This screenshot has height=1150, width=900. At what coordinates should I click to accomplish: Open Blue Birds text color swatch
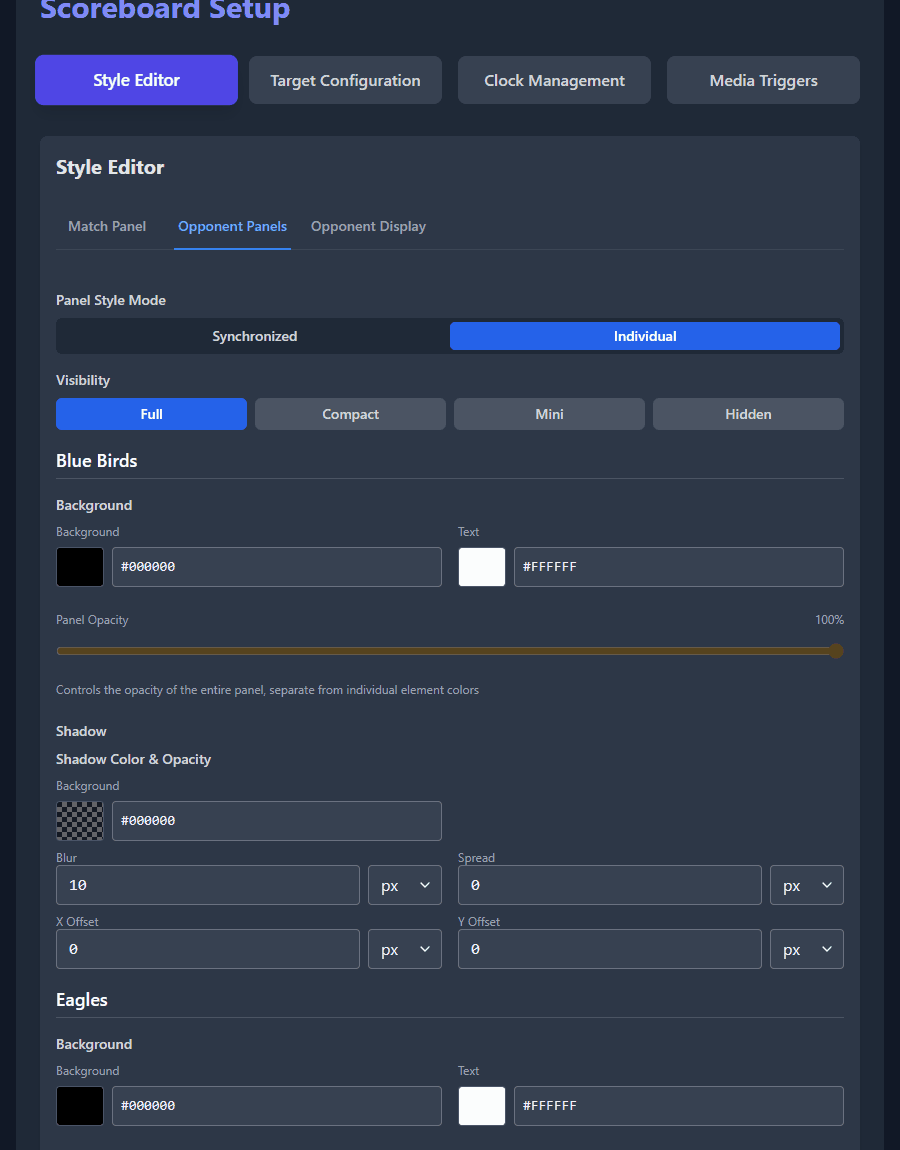point(482,567)
